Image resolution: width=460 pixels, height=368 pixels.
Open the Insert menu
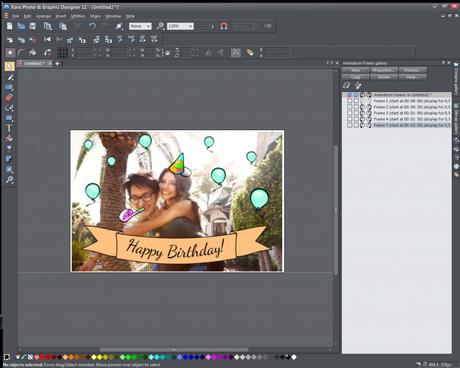coord(61,16)
